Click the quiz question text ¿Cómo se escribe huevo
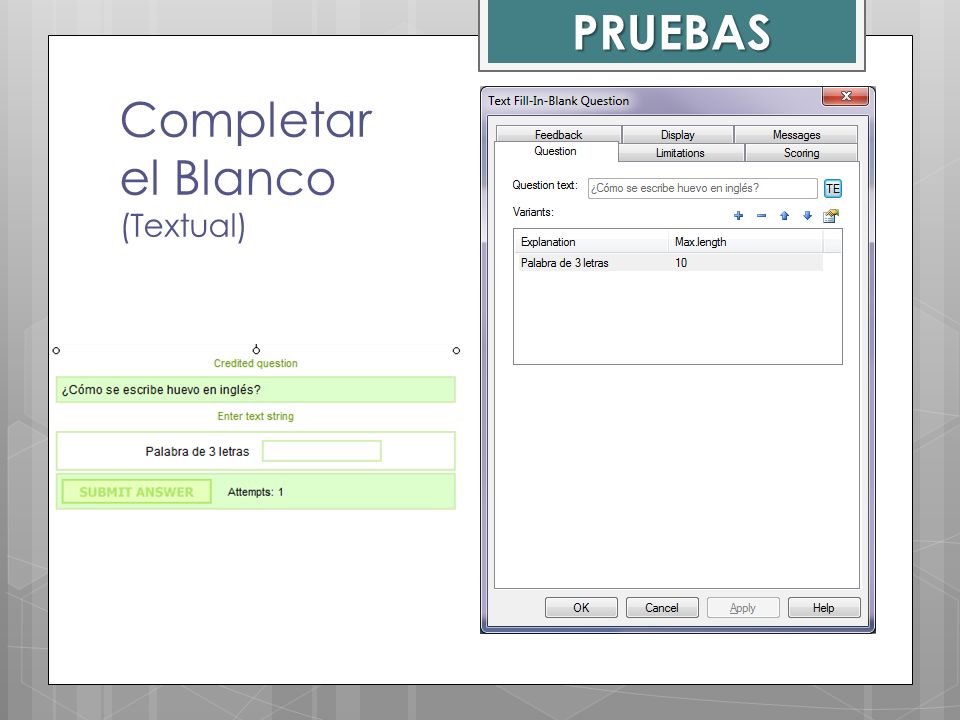The width and height of the screenshot is (960, 720). click(161, 390)
